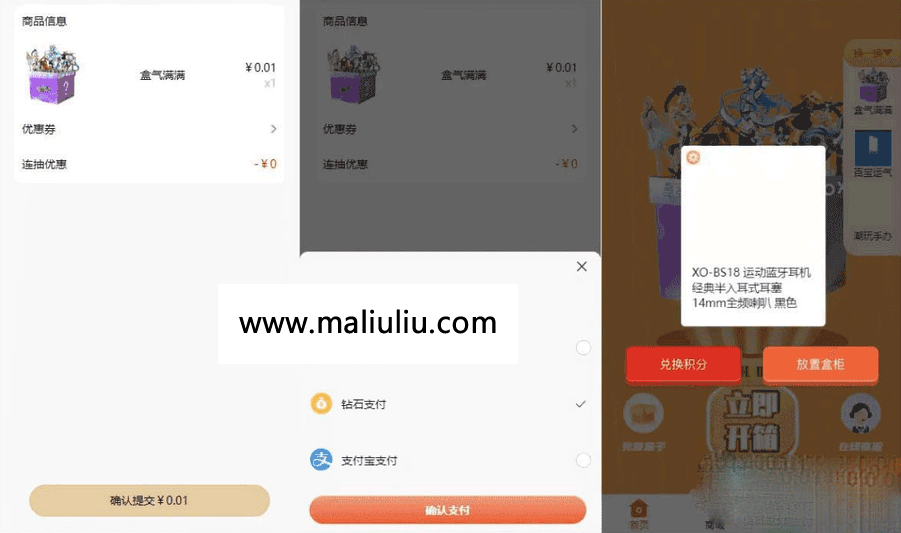Image resolution: width=901 pixels, height=533 pixels.
Task: Switch to the 商城 mall tab
Action: [x=714, y=524]
